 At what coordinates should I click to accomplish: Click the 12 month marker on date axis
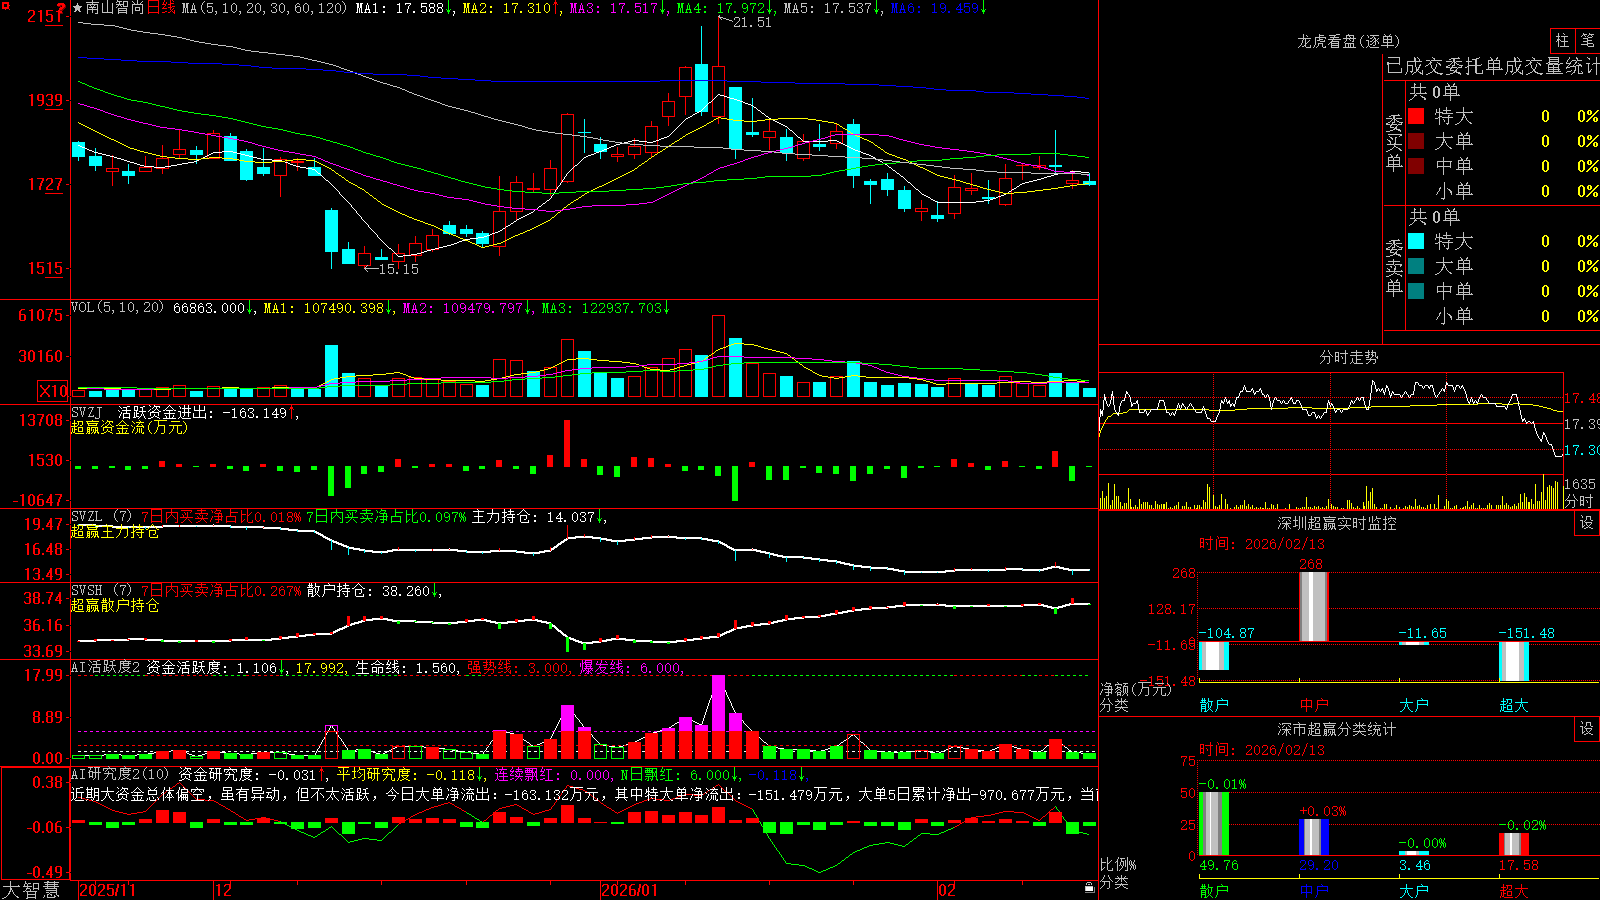(x=223, y=889)
